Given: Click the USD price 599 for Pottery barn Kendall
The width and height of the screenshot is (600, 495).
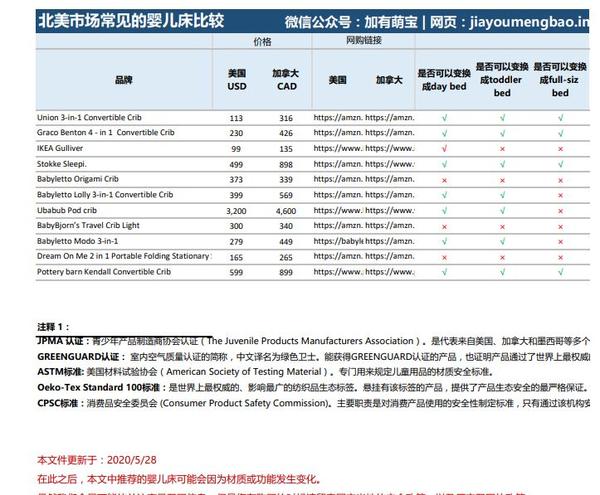Looking at the screenshot, I should pyautogui.click(x=236, y=272).
